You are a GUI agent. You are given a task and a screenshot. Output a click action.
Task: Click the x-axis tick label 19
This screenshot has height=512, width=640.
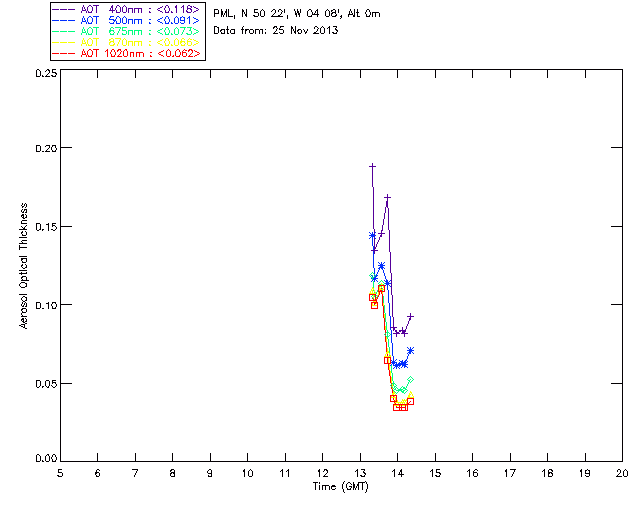point(585,474)
